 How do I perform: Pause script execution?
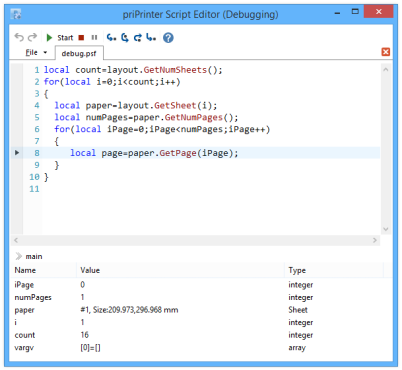coord(94,38)
